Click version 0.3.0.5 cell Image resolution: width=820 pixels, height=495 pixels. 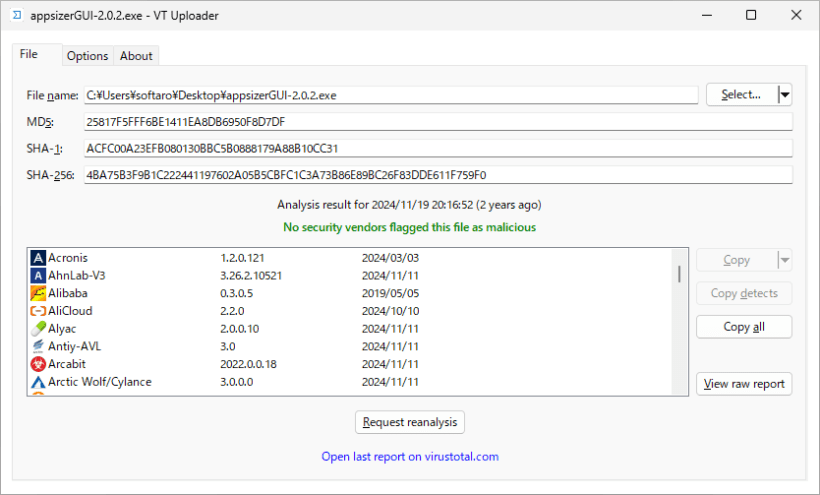(236, 293)
